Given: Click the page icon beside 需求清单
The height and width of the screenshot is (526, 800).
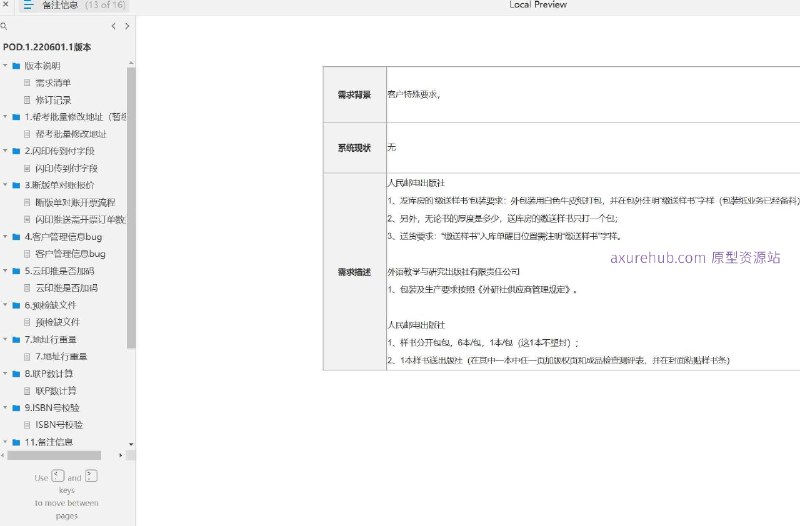Looking at the screenshot, I should pyautogui.click(x=27, y=83).
